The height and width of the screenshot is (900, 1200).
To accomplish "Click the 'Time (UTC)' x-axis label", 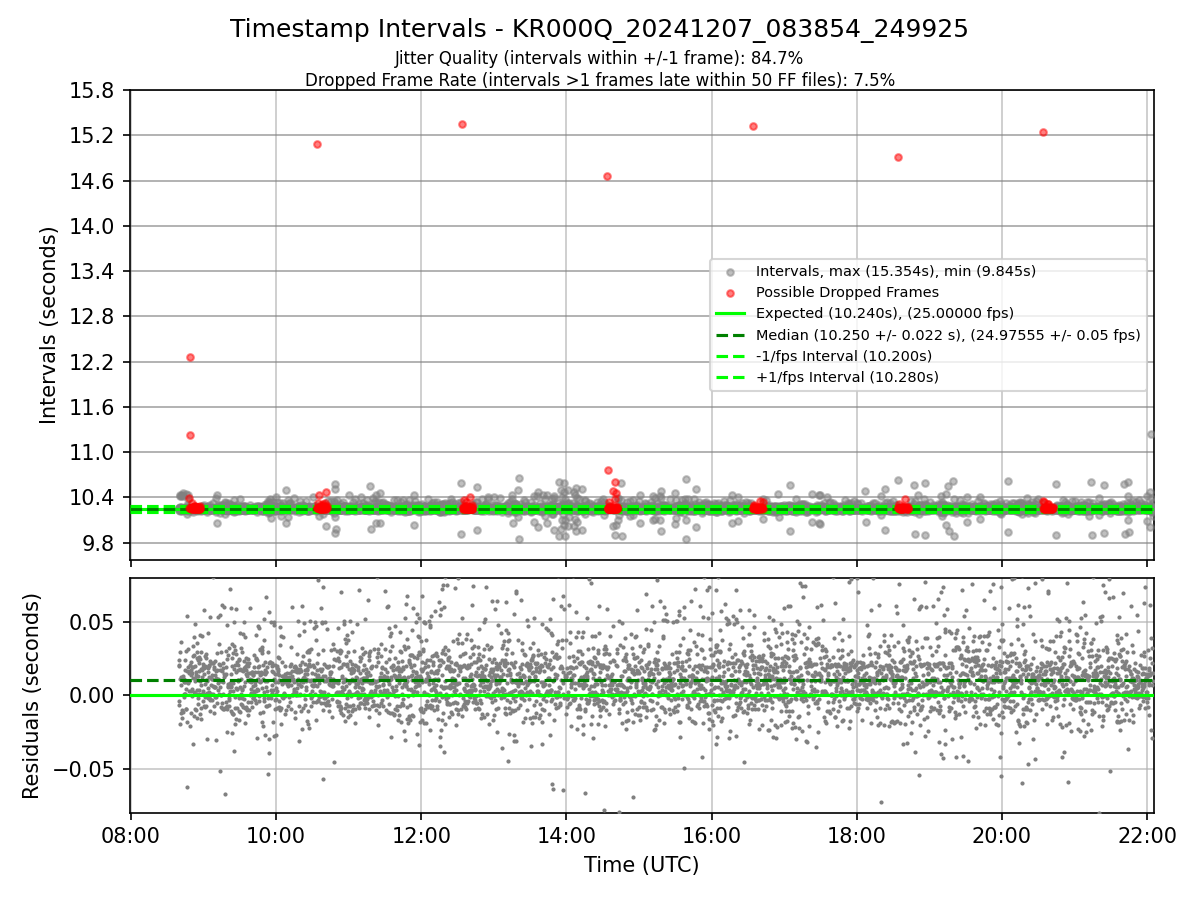I will (x=641, y=864).
